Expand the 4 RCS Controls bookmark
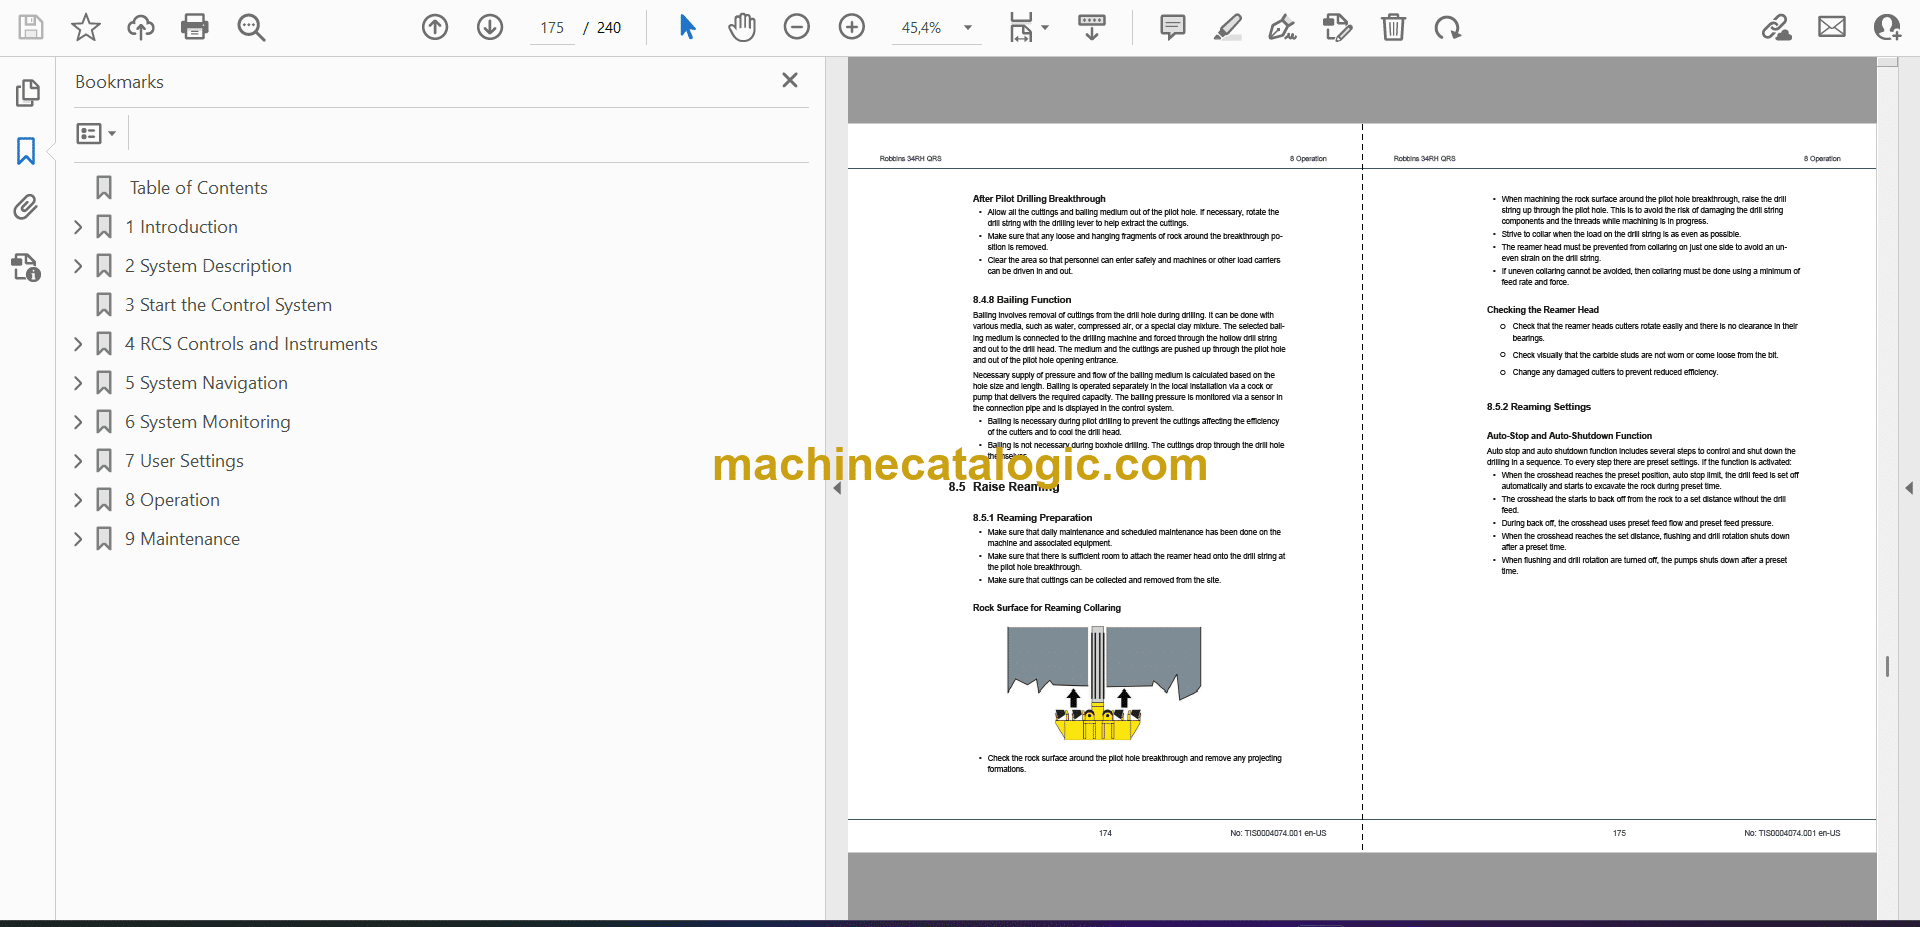 pyautogui.click(x=78, y=344)
